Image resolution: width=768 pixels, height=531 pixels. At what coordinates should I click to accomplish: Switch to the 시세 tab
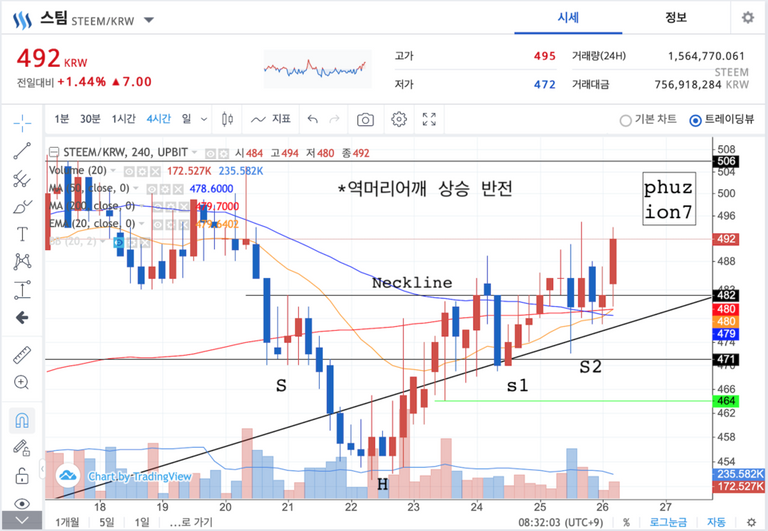pyautogui.click(x=568, y=18)
